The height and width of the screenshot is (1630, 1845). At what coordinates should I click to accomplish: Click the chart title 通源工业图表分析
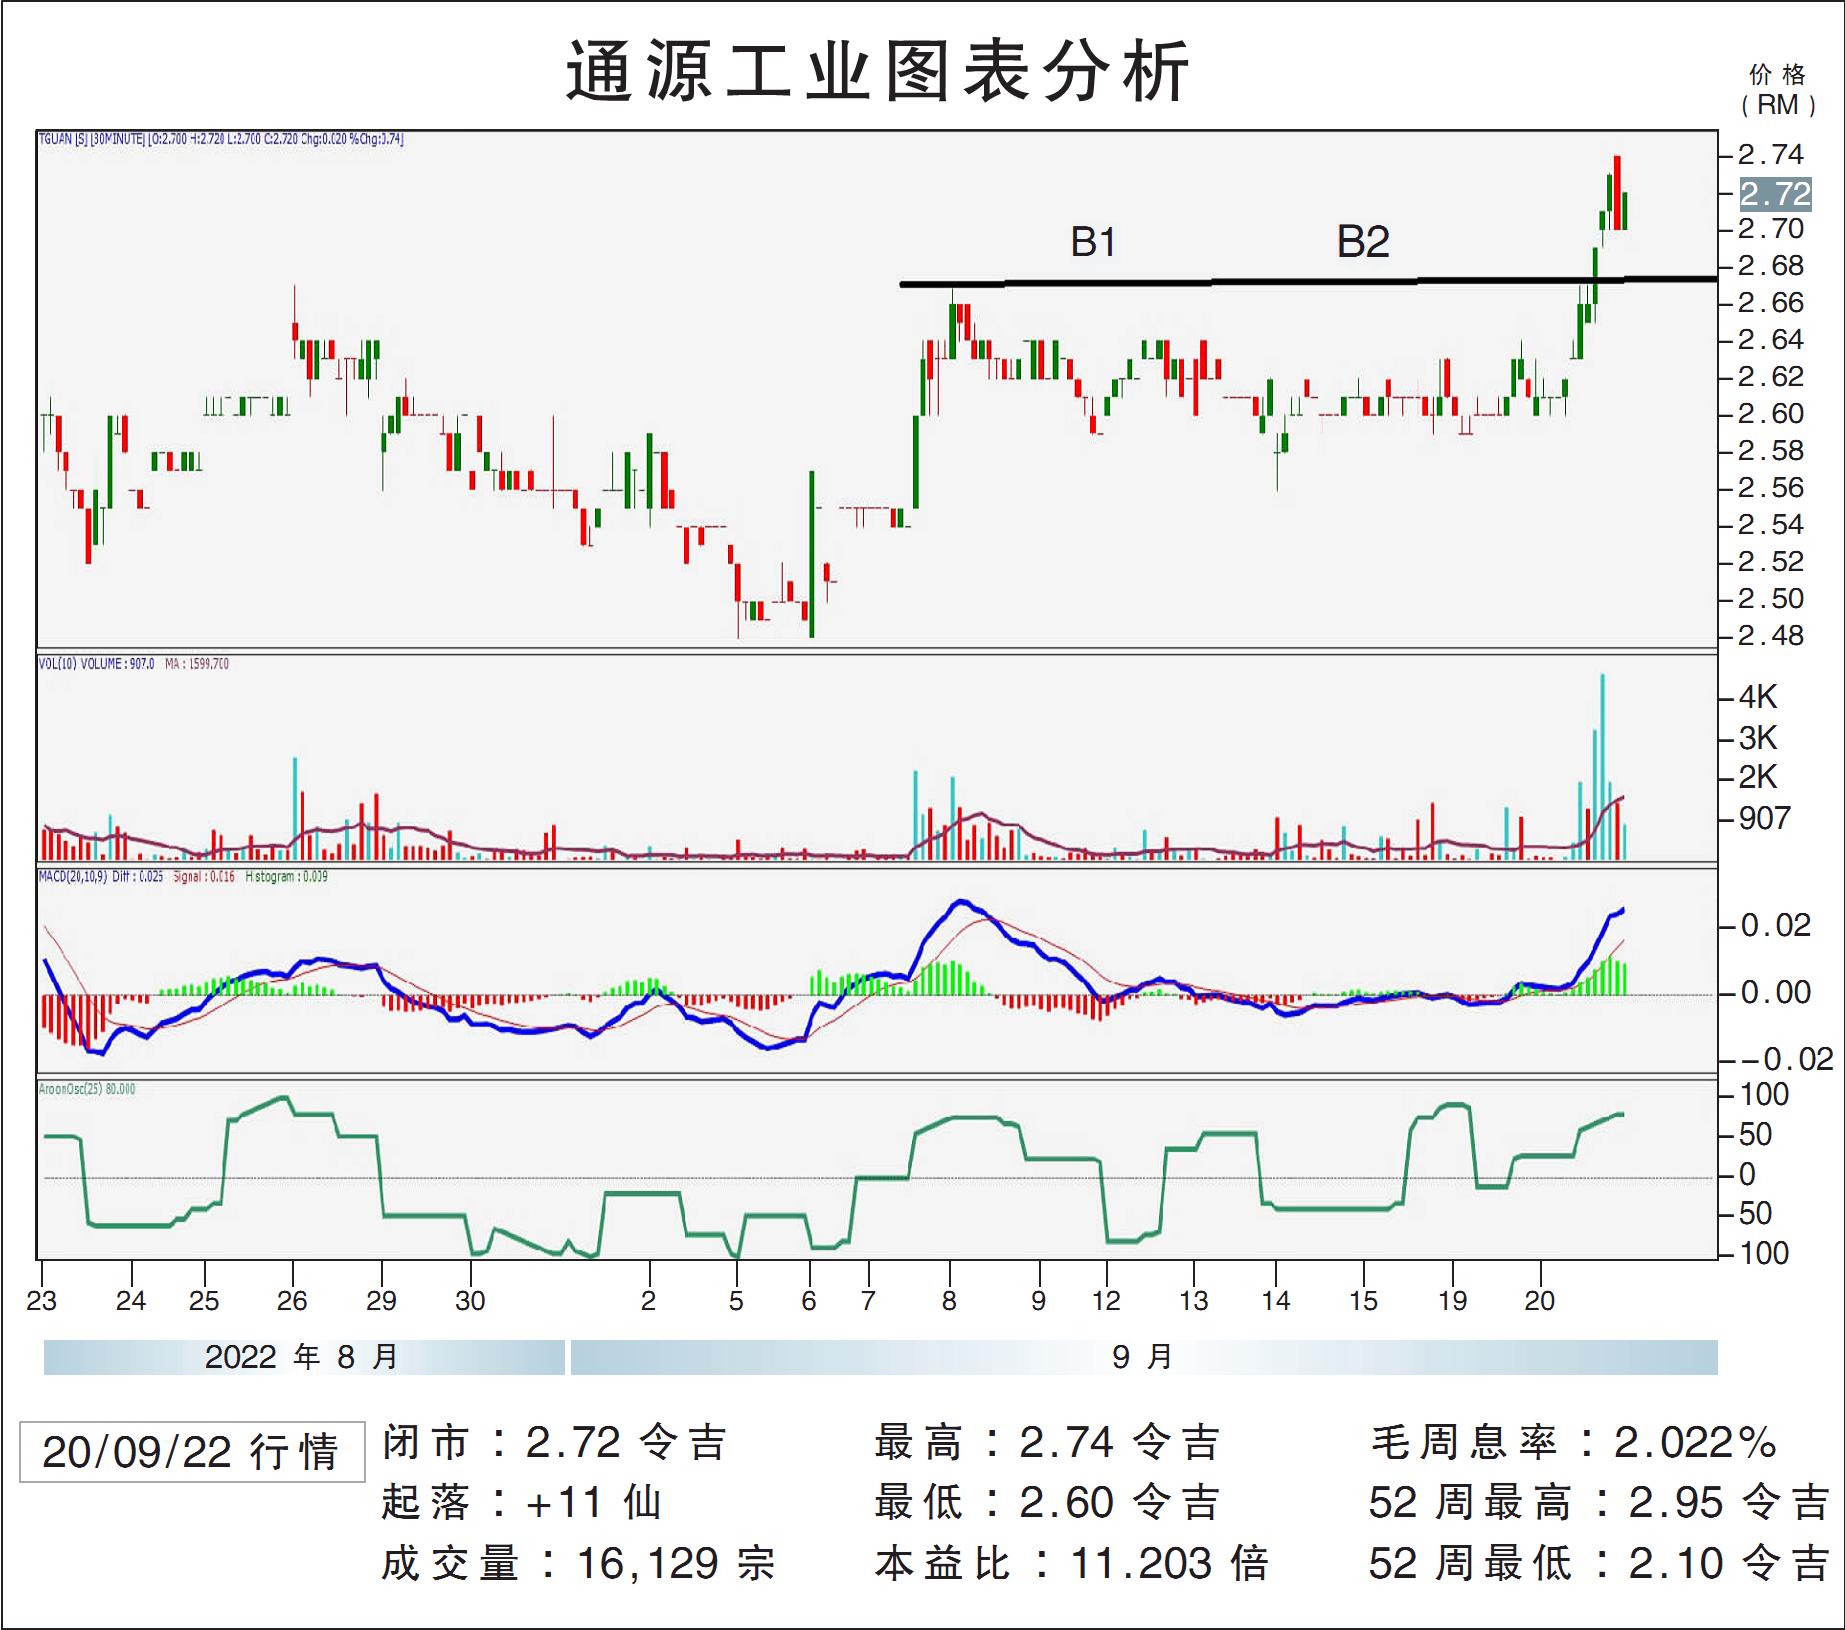(878, 70)
